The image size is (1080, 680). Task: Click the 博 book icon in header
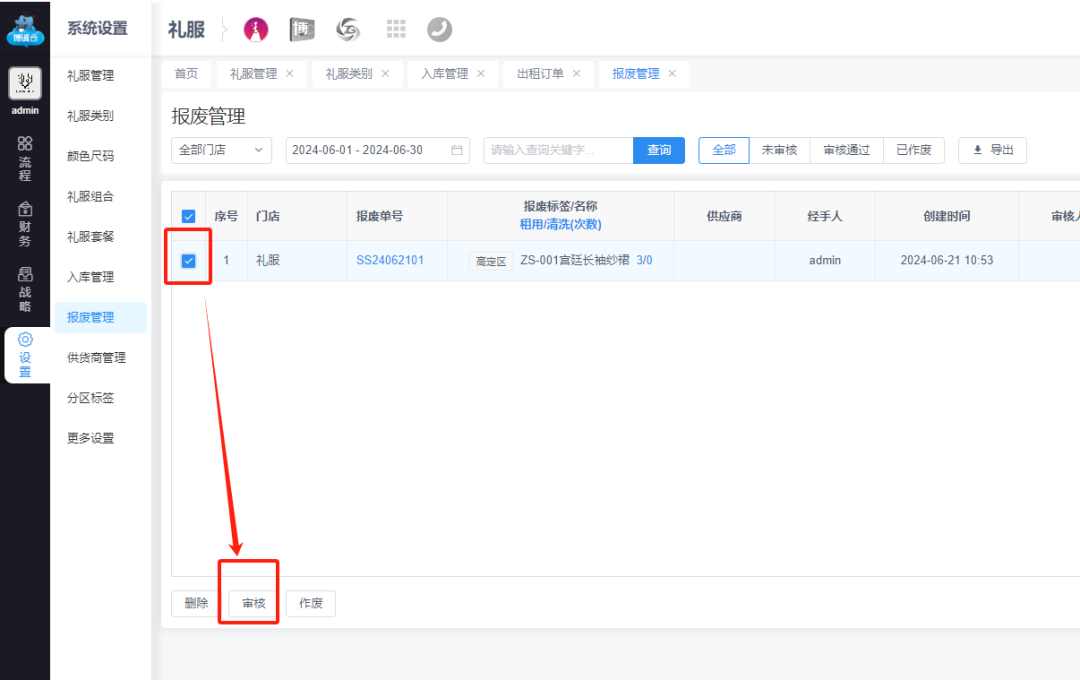click(302, 30)
